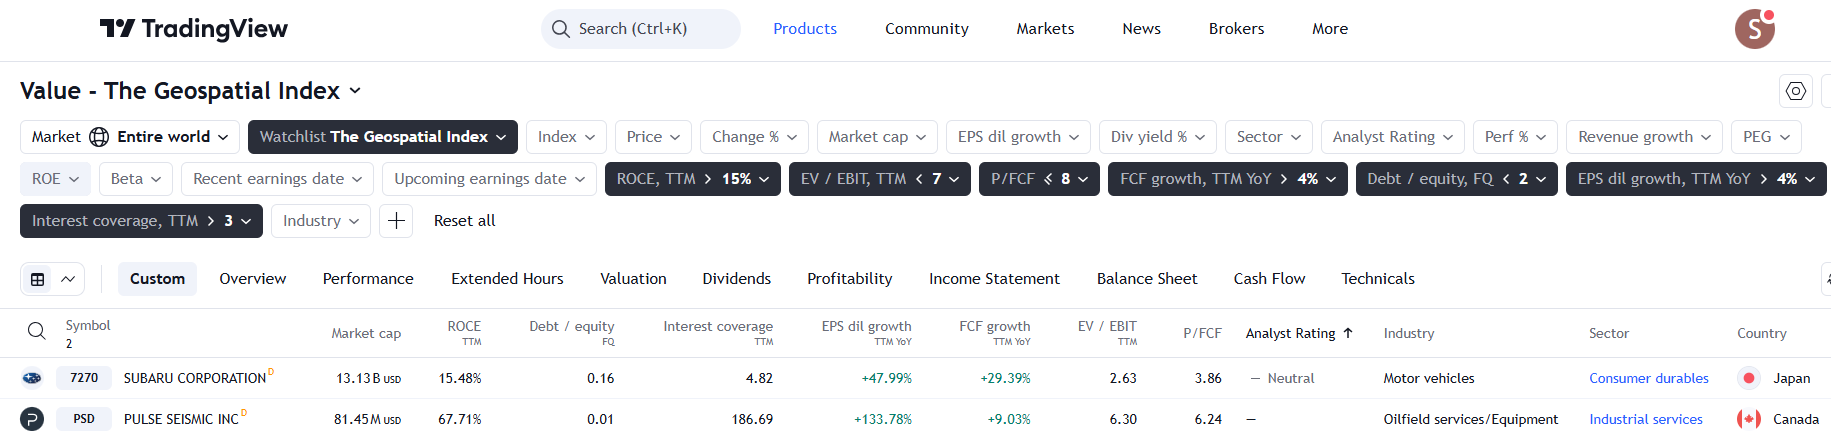Edit the Debt / equity, FQ < 2 filter
The width and height of the screenshot is (1831, 437).
click(1457, 179)
